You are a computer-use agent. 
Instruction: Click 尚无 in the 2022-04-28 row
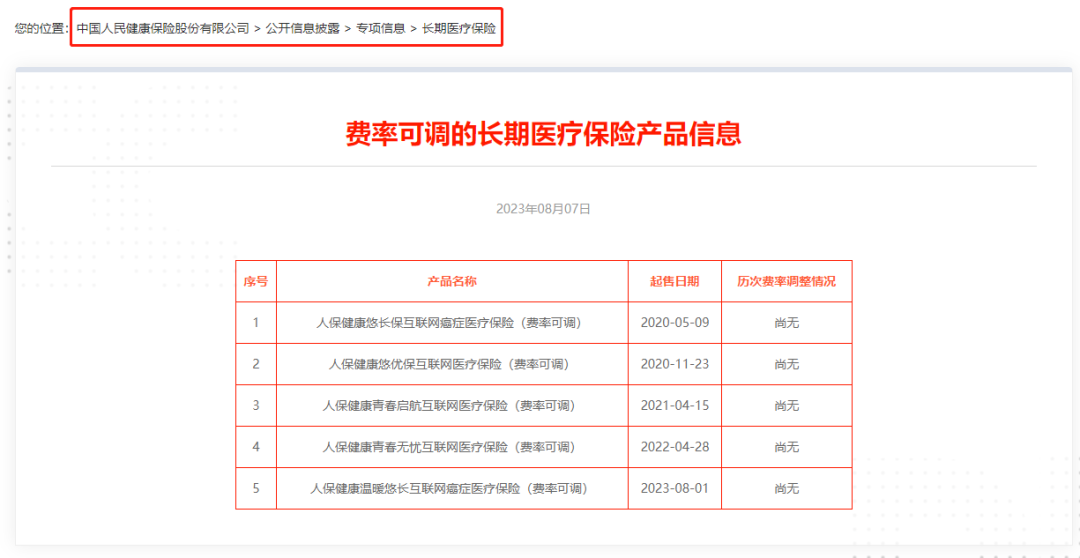tap(787, 447)
